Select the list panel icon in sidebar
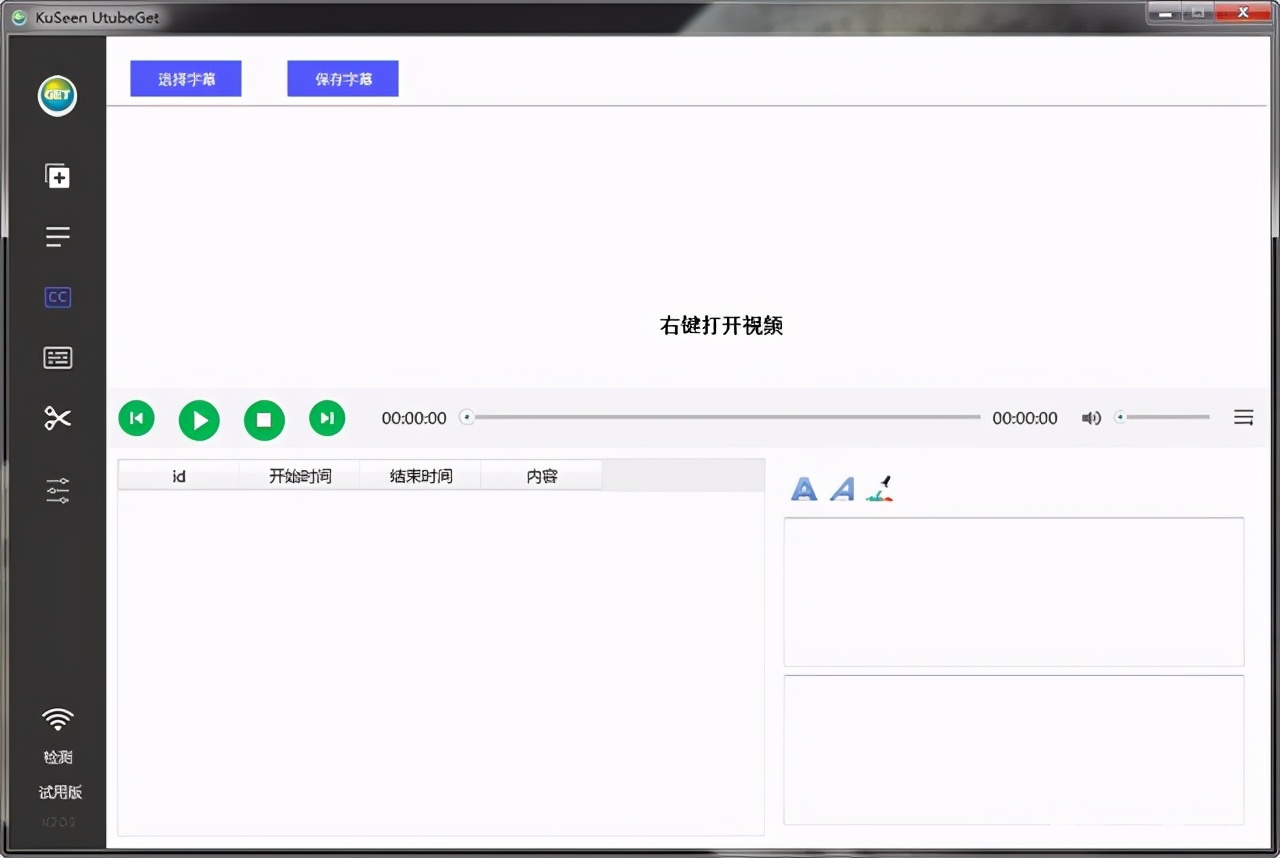The width and height of the screenshot is (1280, 858). tap(57, 236)
